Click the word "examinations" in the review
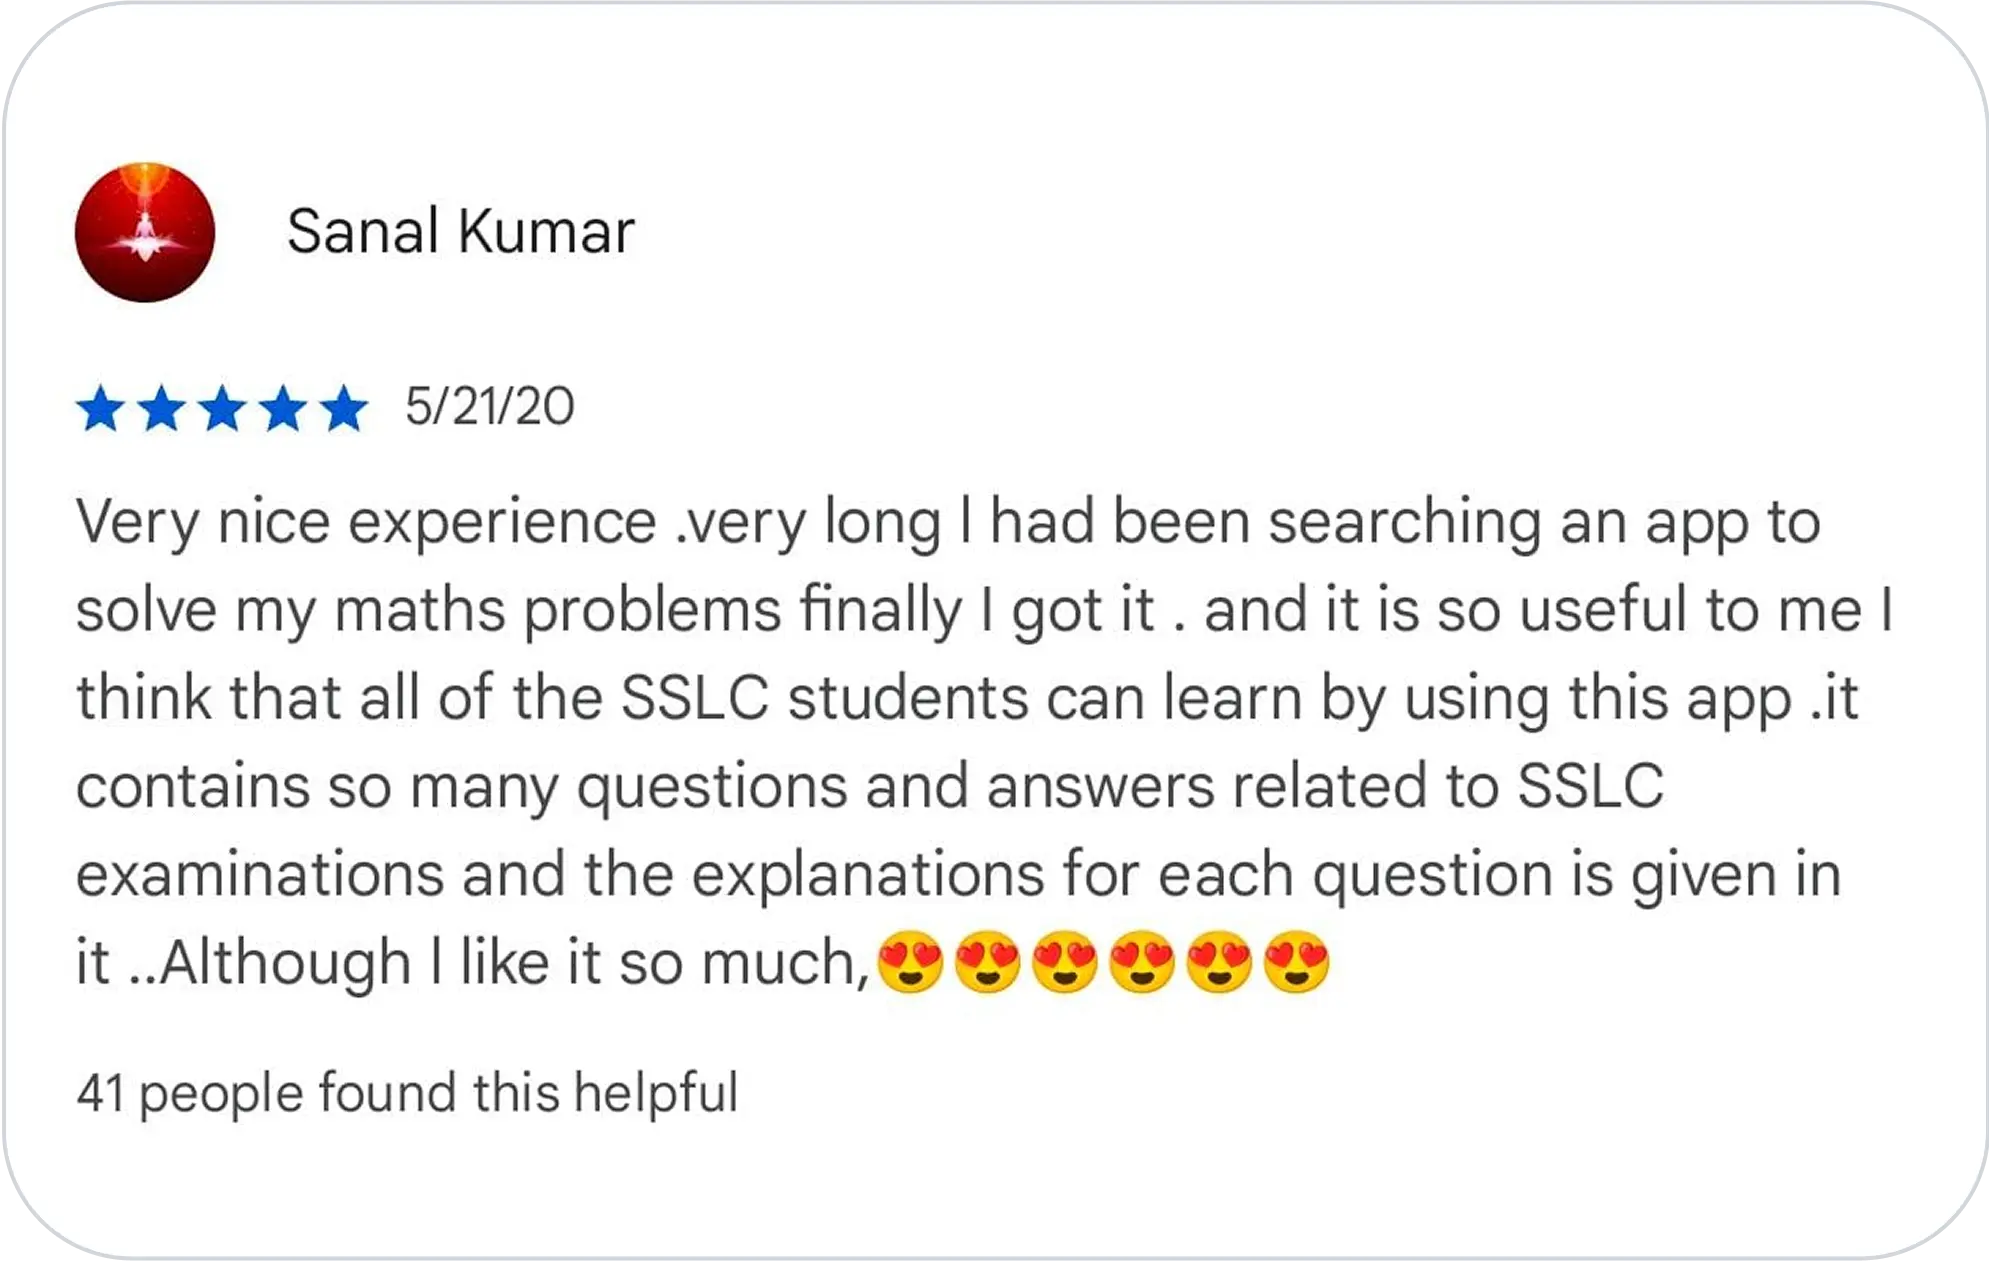Screen dimensions: 1989x1261 (x=259, y=874)
